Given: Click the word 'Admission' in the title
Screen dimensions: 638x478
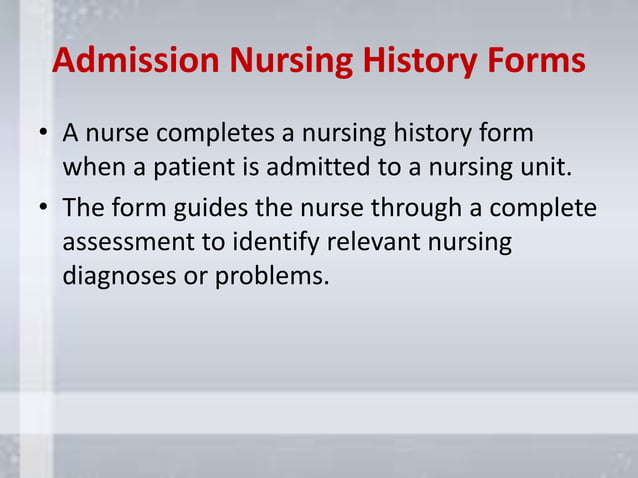Looking at the screenshot, I should click(x=136, y=60).
